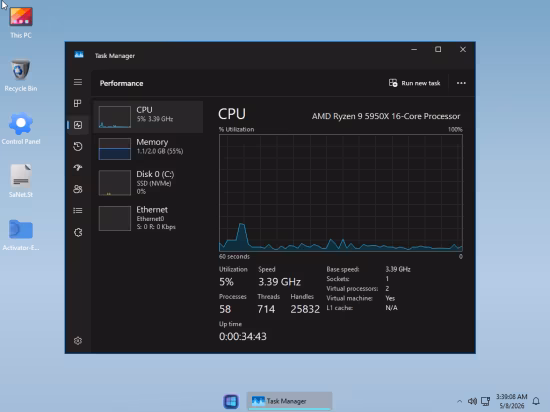Open Recycle Bin desktop icon
The width and height of the screenshot is (550, 412).
21,75
